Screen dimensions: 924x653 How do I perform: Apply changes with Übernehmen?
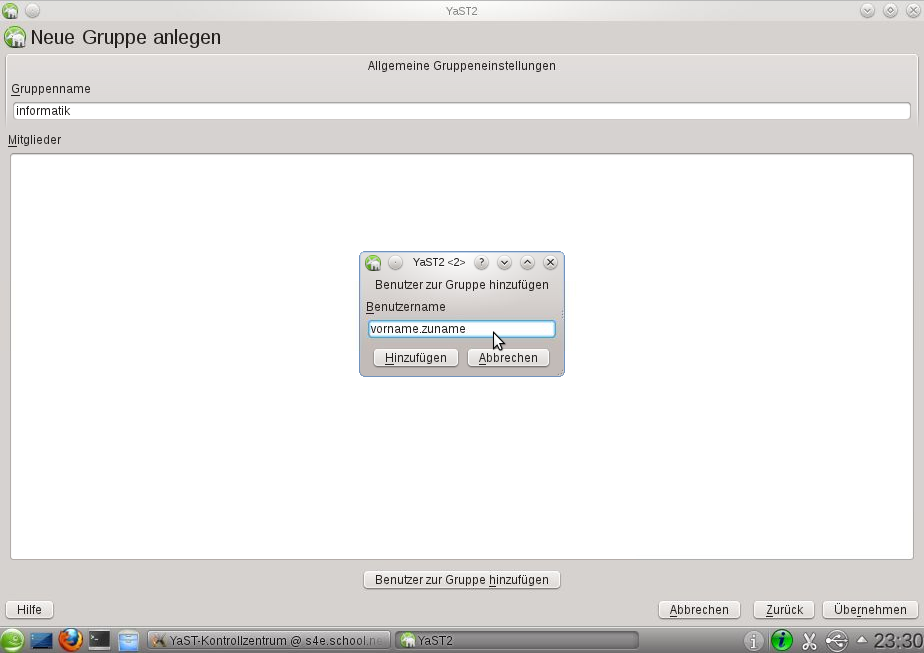870,609
